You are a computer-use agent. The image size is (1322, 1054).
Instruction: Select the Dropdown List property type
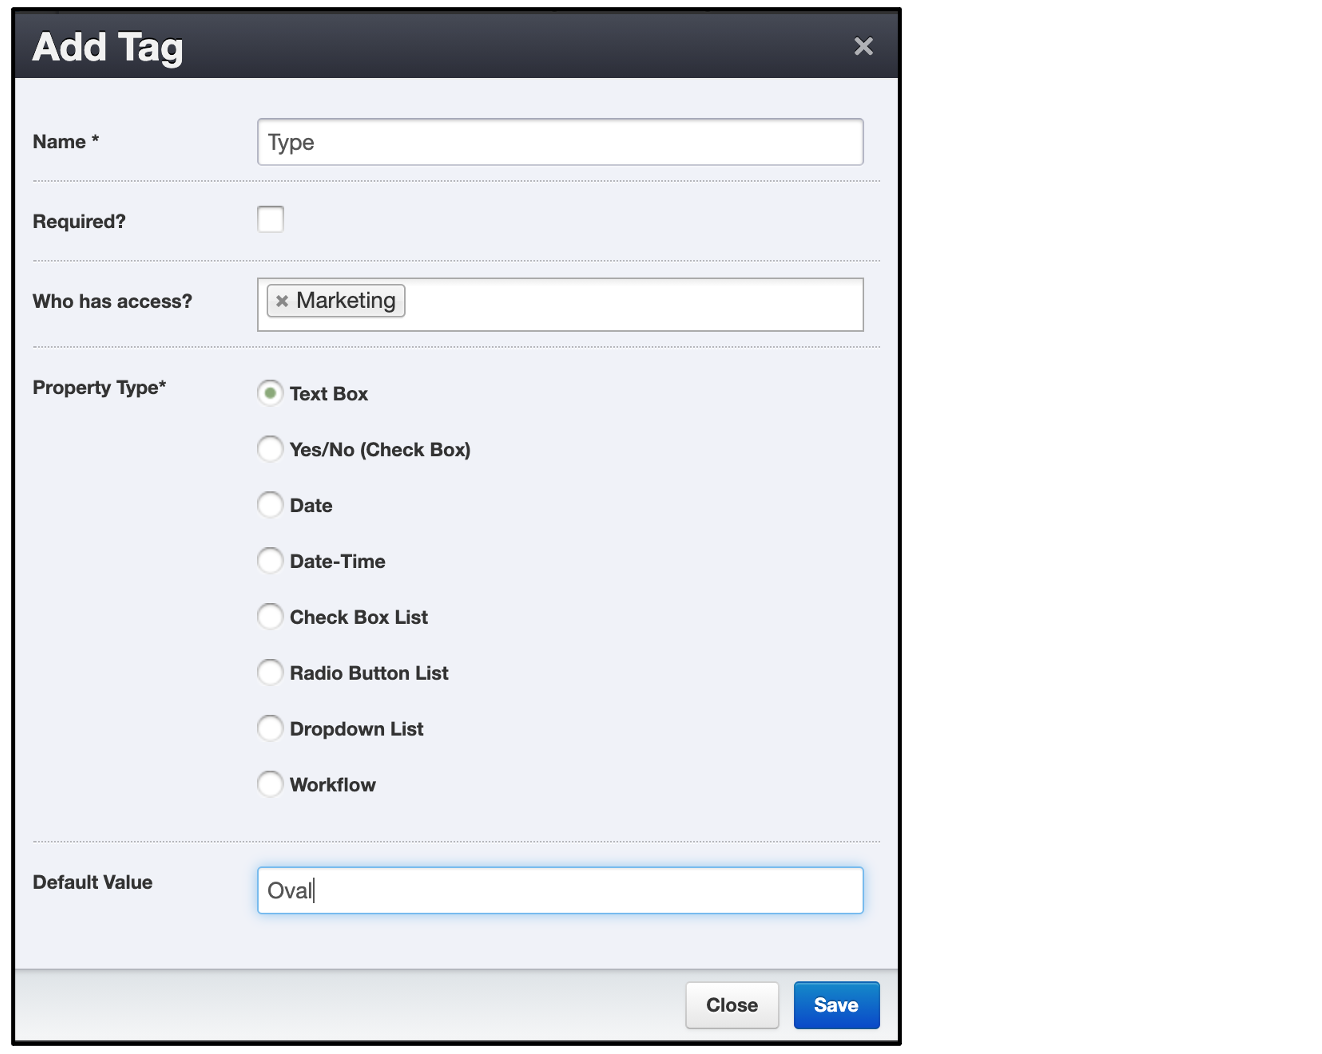[x=270, y=729]
